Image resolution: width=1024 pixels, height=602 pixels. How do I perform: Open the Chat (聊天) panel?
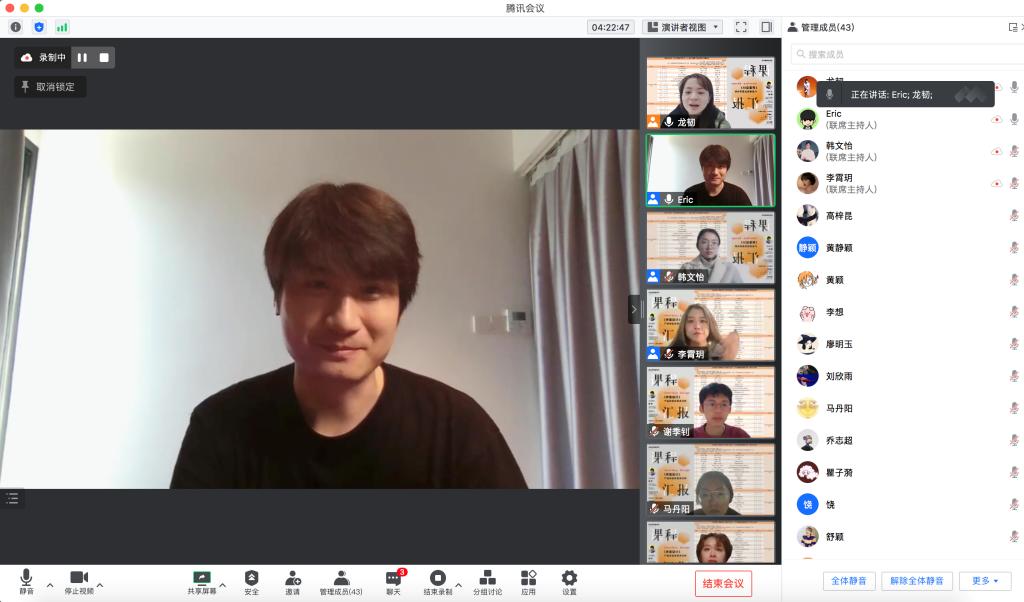tap(393, 581)
